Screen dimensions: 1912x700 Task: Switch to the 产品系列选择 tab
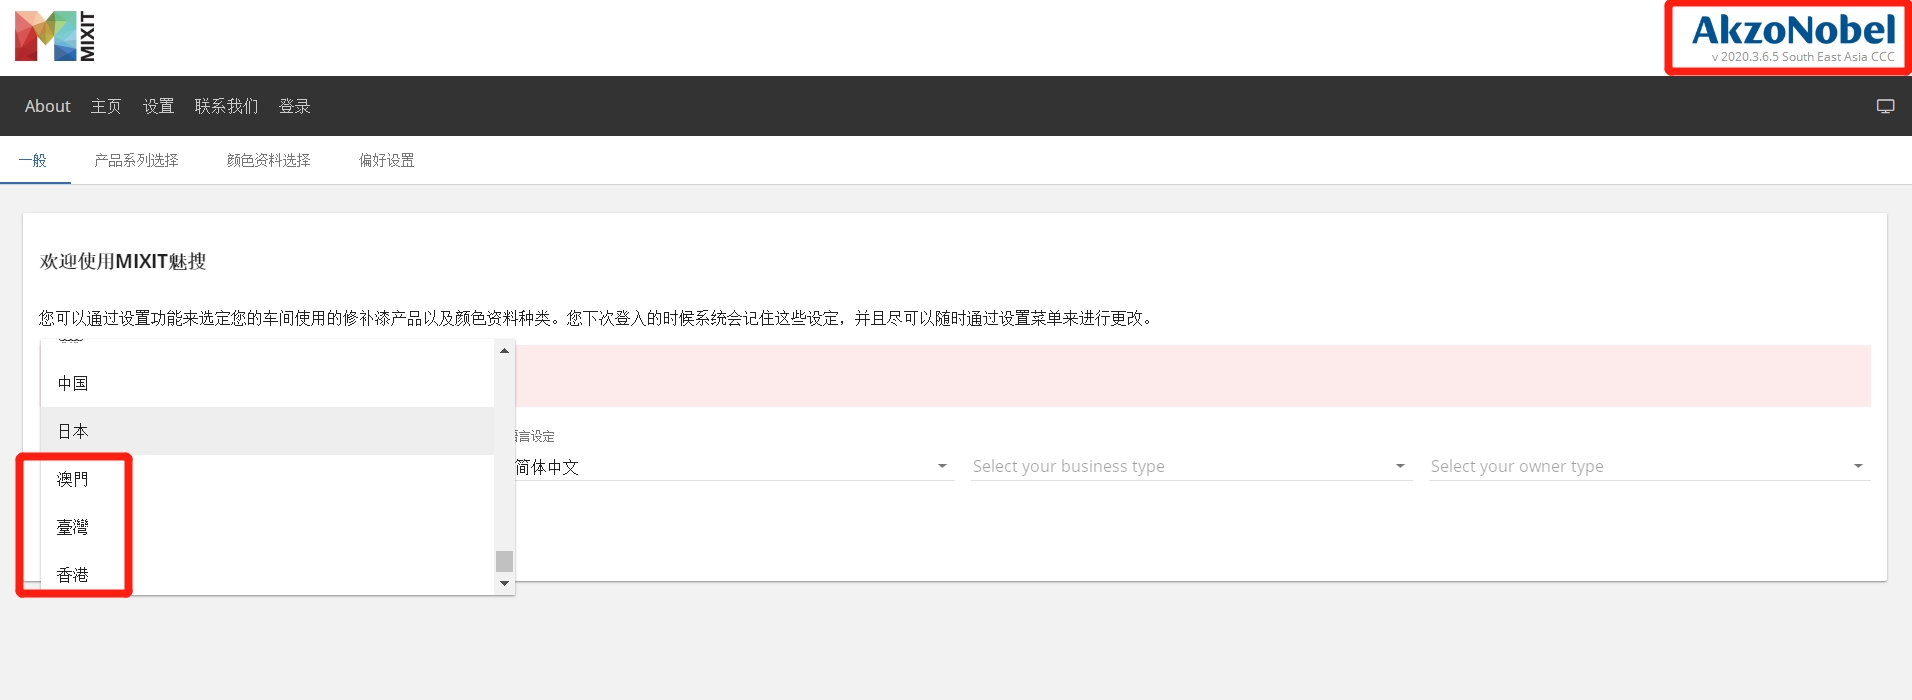(136, 160)
